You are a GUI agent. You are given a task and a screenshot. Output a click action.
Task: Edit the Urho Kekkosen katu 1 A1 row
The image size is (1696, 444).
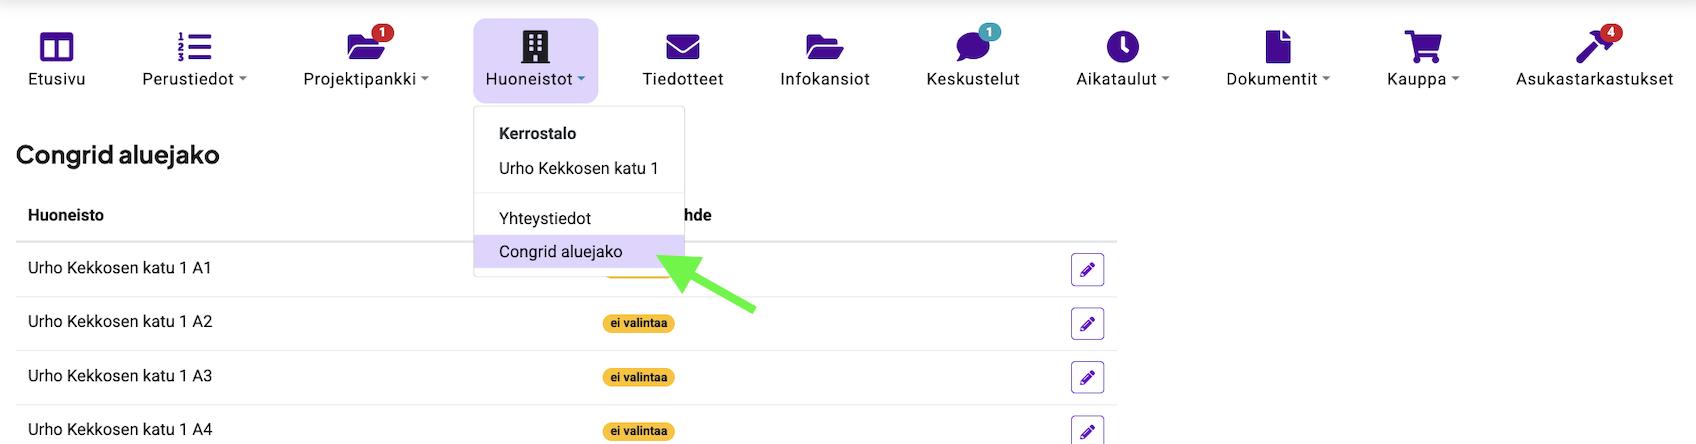pos(1087,270)
